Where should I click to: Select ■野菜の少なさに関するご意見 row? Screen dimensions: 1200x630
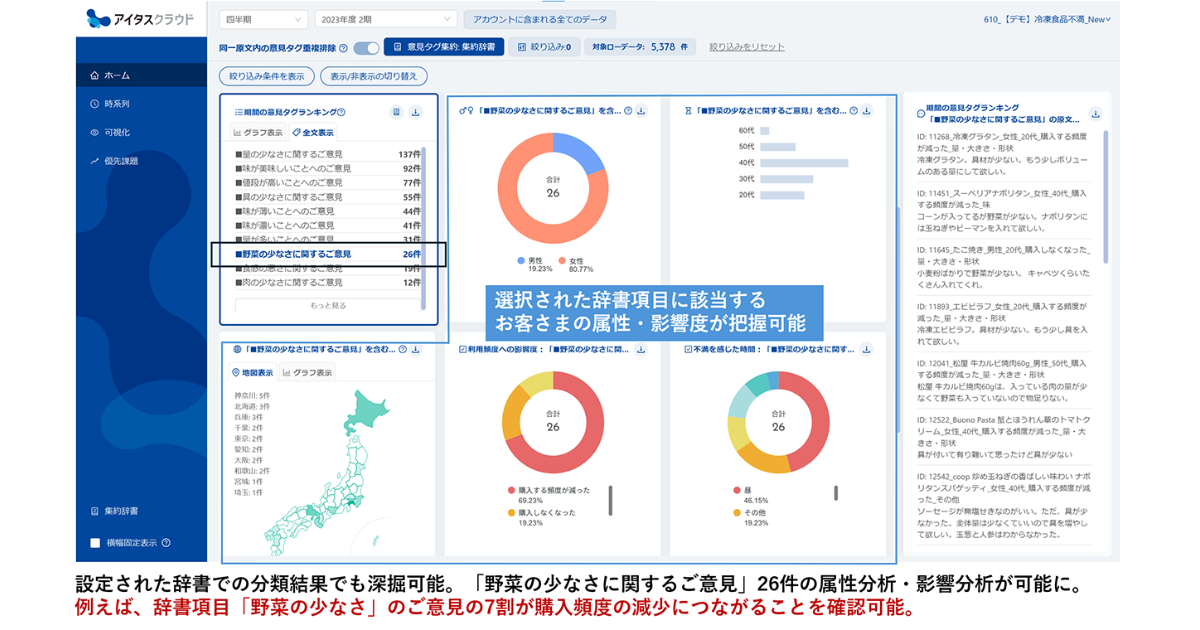tap(328, 254)
